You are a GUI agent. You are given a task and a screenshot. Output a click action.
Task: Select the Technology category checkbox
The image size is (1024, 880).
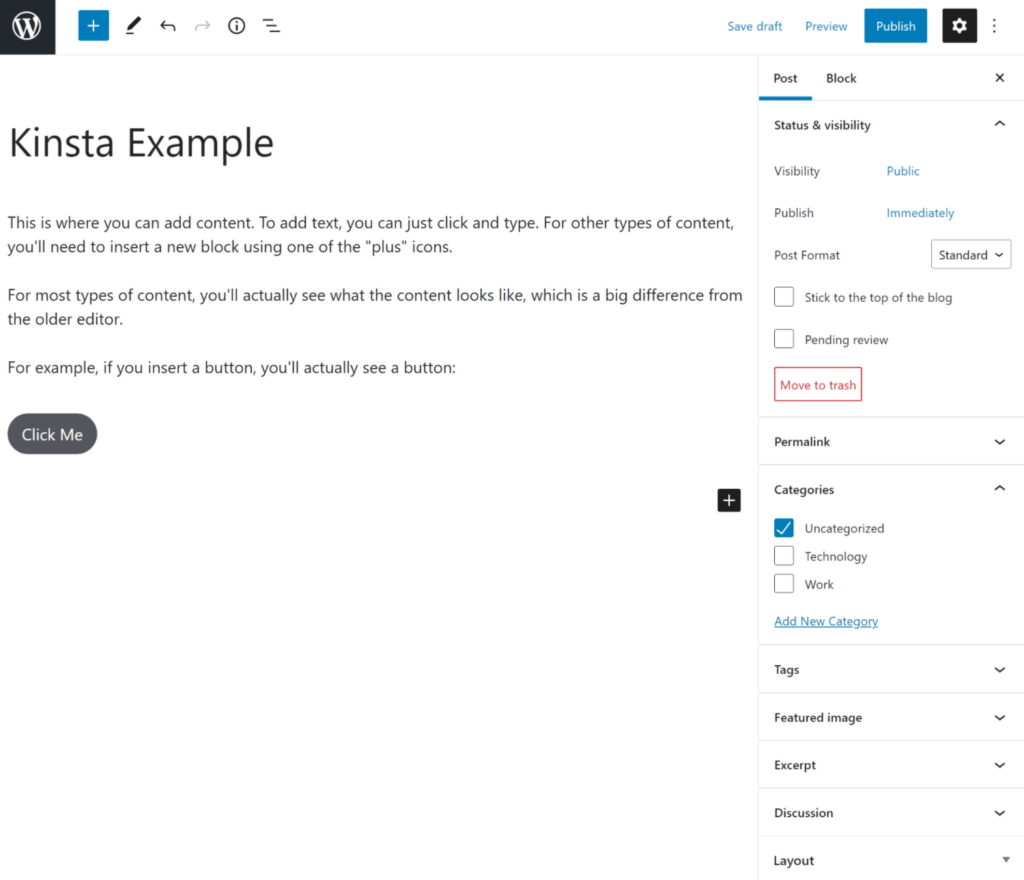(x=784, y=556)
